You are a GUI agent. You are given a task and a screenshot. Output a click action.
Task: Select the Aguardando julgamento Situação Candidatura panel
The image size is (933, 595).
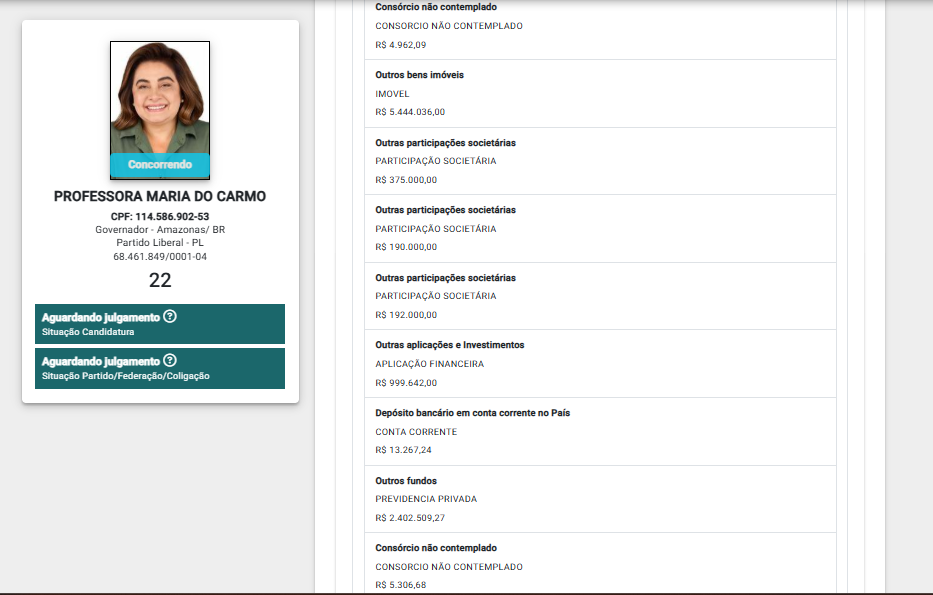(160, 324)
